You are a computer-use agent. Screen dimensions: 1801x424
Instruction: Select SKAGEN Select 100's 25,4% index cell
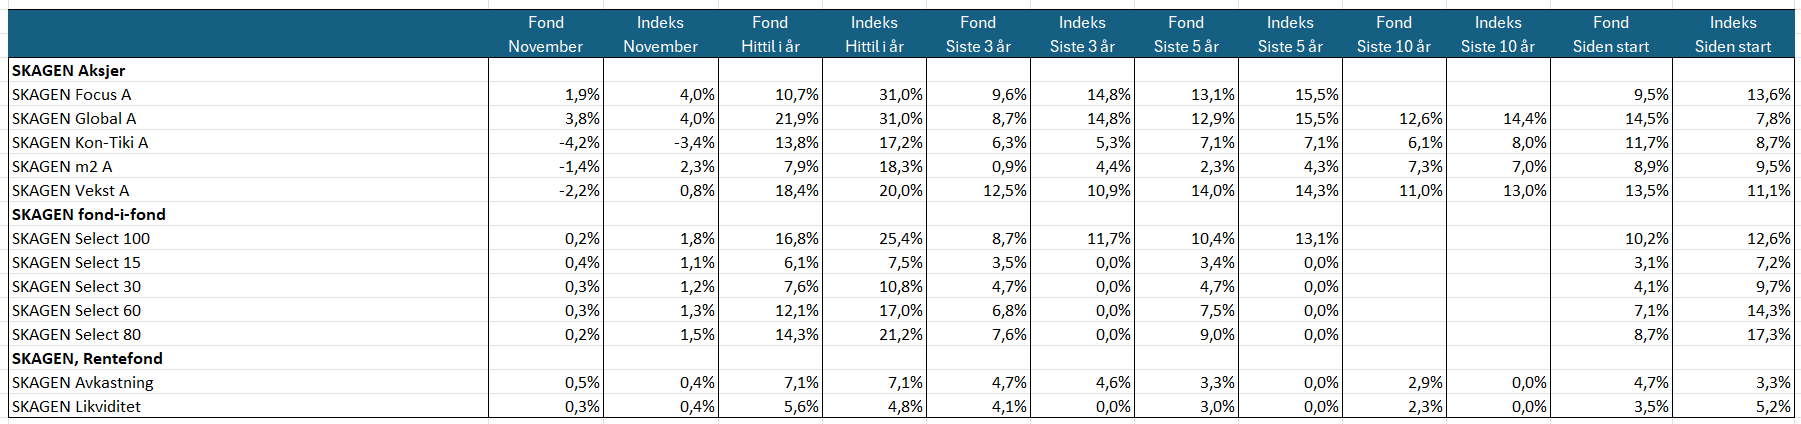[x=901, y=238]
